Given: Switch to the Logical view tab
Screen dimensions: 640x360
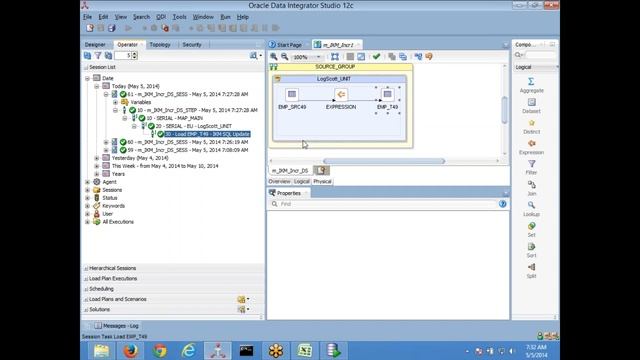Looking at the screenshot, I should click(301, 181).
